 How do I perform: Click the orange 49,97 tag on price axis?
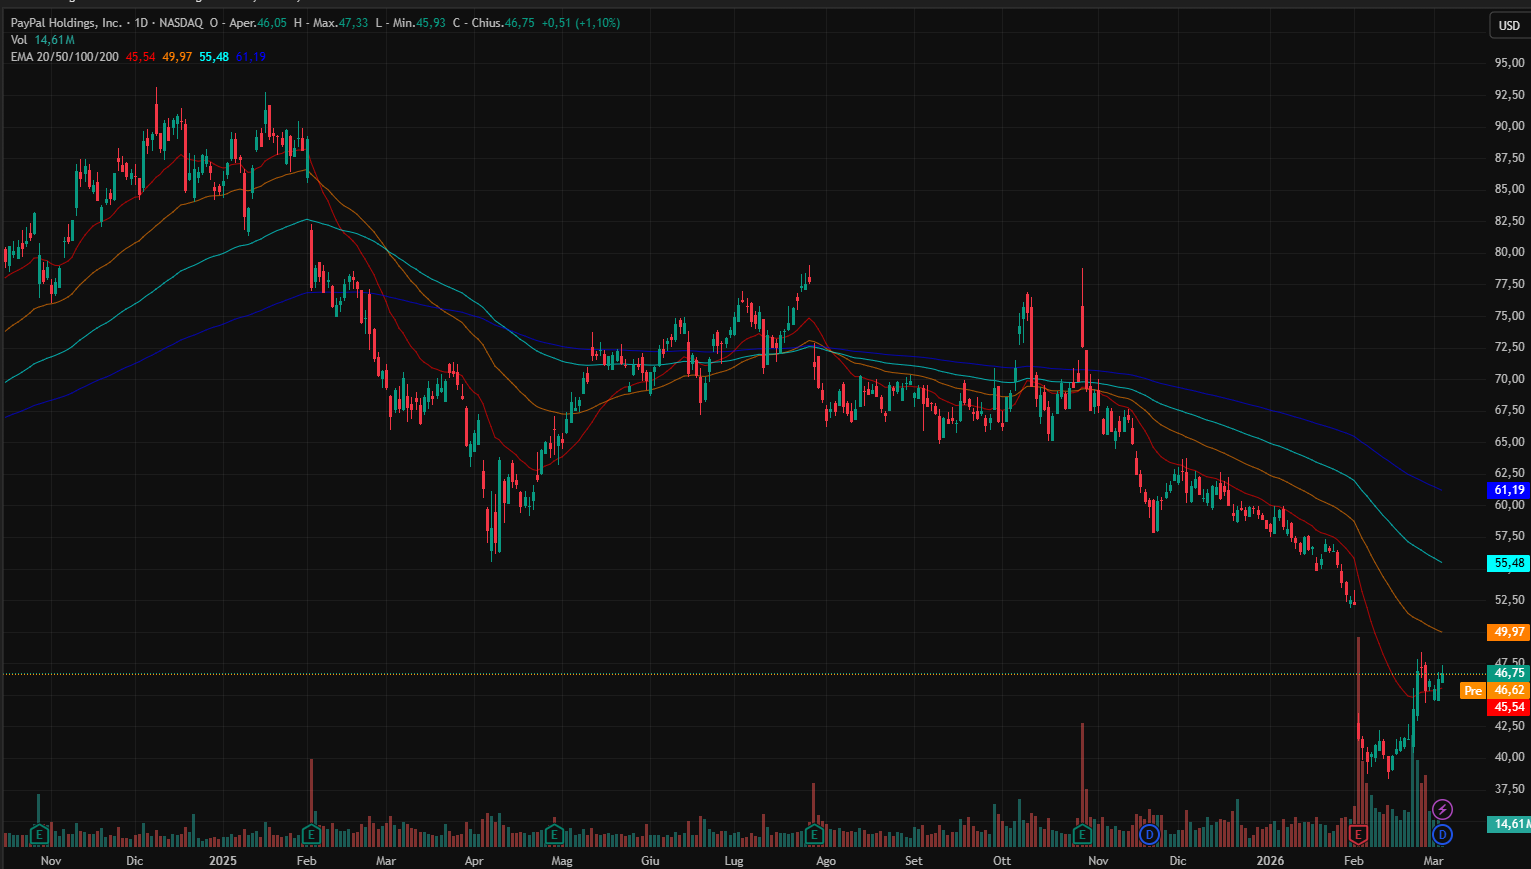tap(1509, 632)
